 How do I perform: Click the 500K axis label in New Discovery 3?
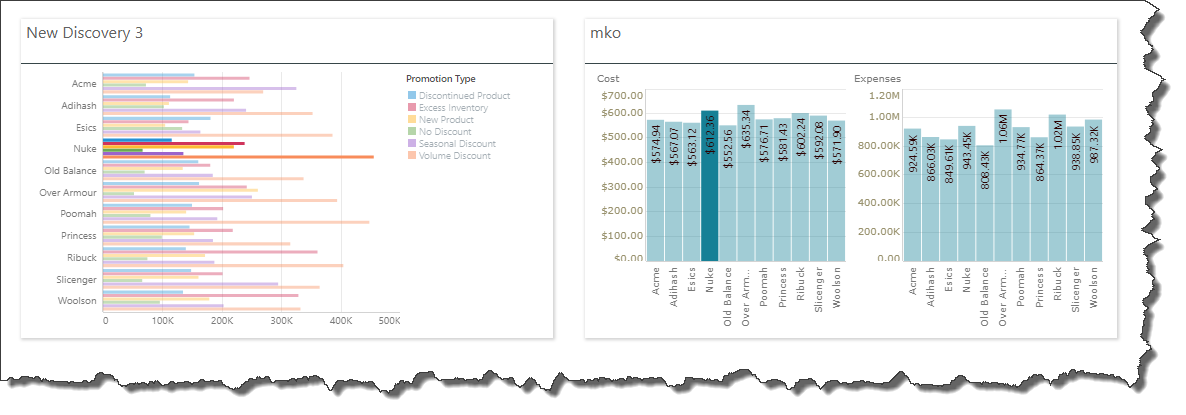(389, 321)
